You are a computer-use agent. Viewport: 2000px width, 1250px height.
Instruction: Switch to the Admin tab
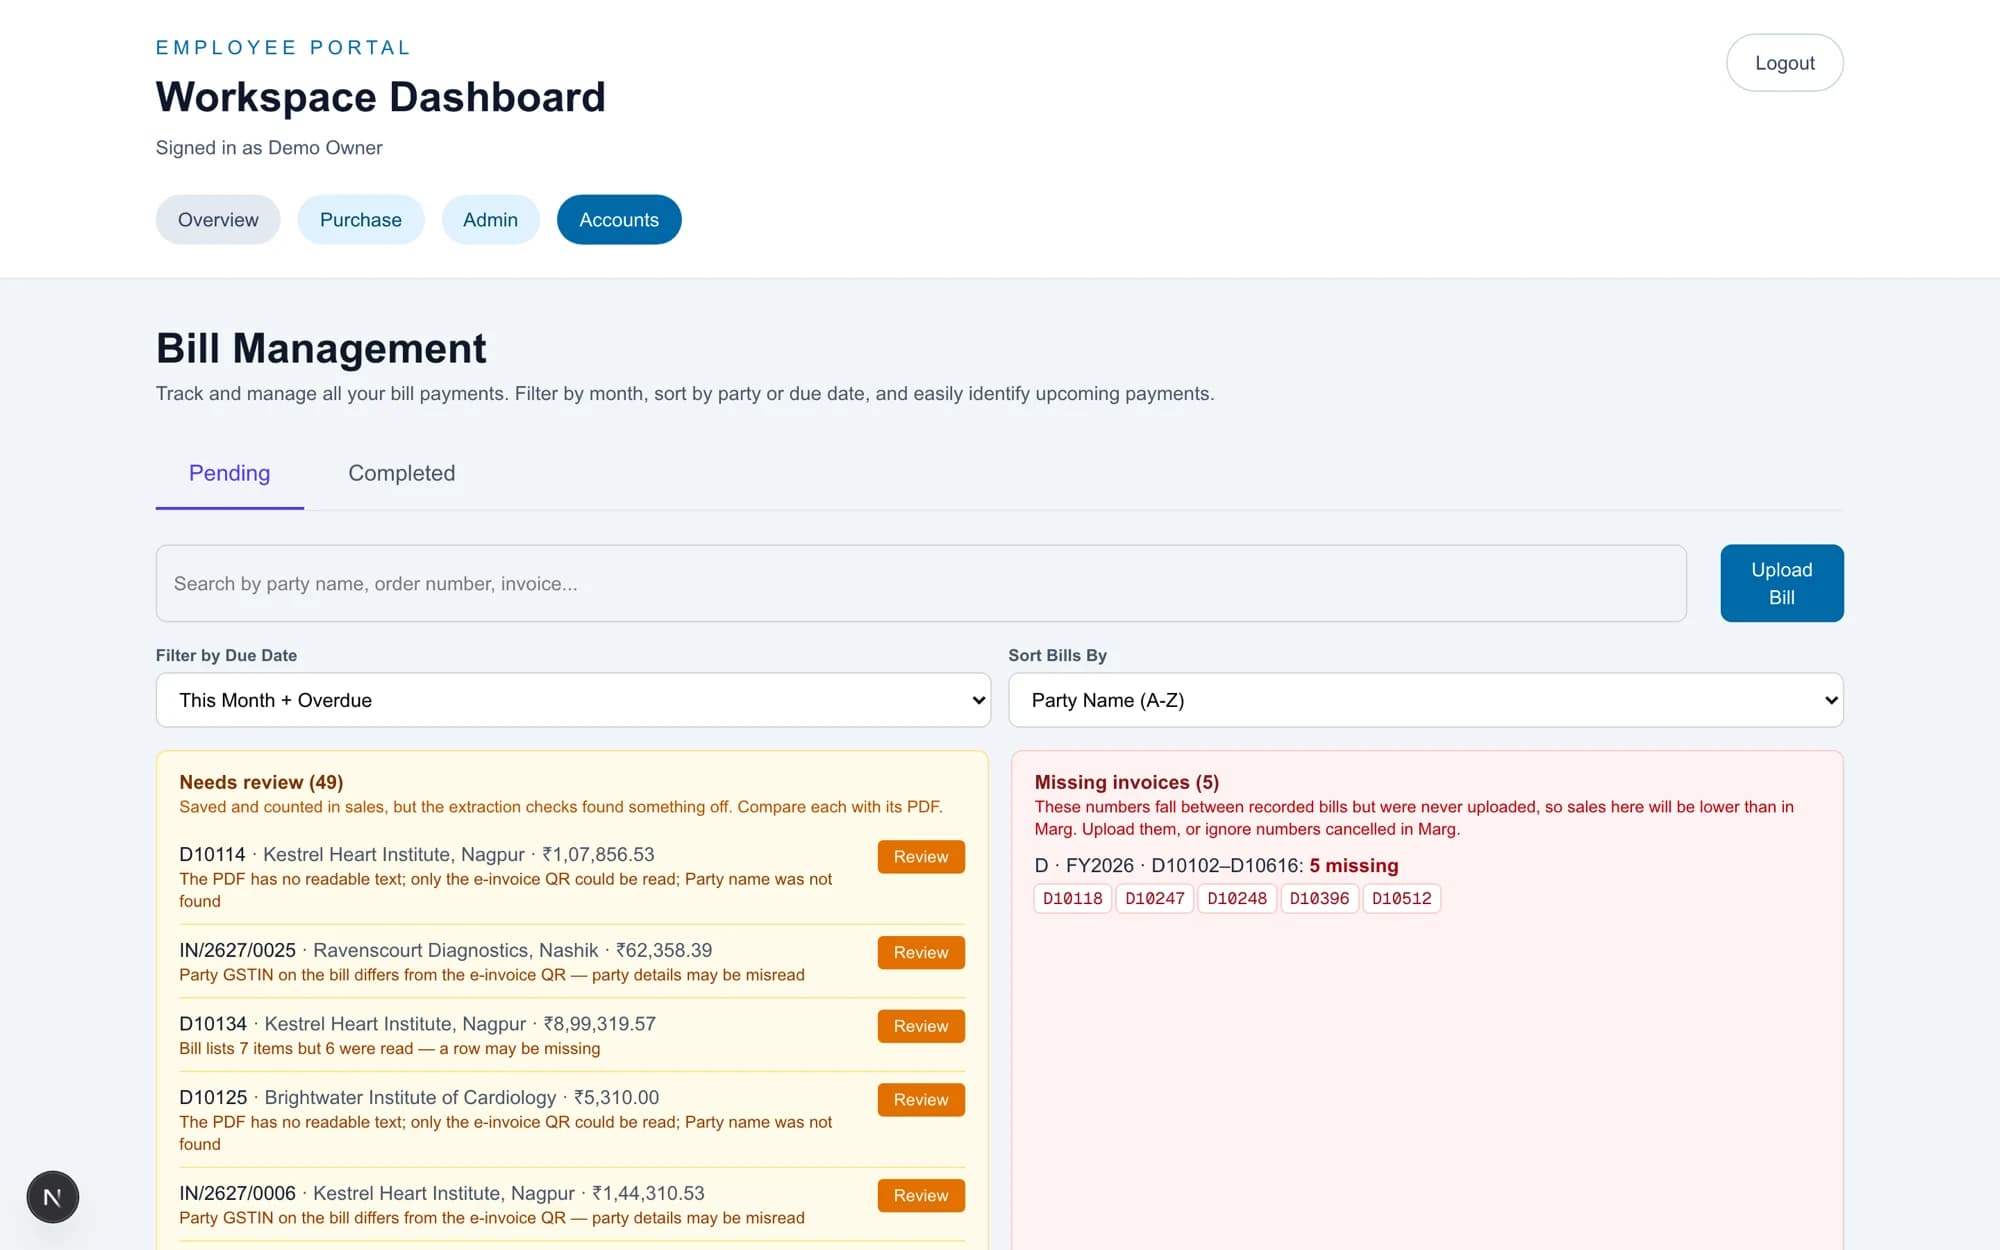coord(490,220)
